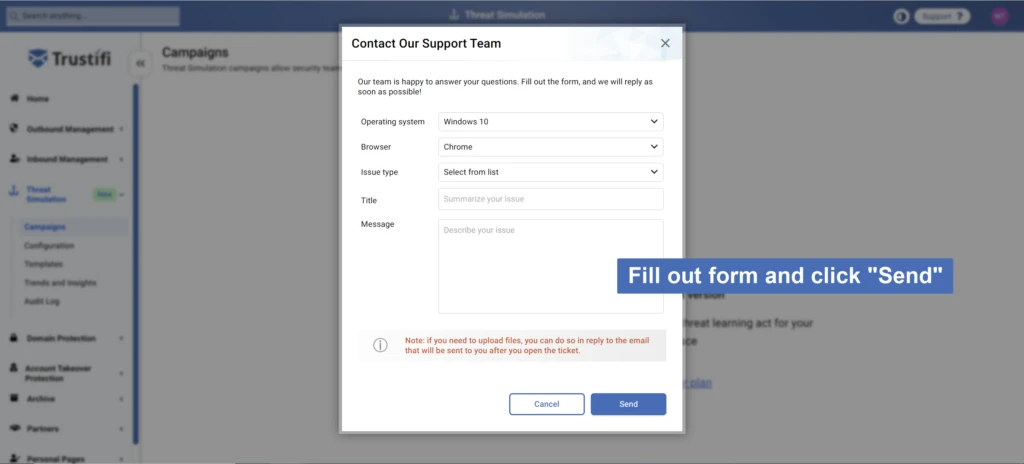Click the Title input field
The height and width of the screenshot is (464, 1024).
pyautogui.click(x=551, y=199)
